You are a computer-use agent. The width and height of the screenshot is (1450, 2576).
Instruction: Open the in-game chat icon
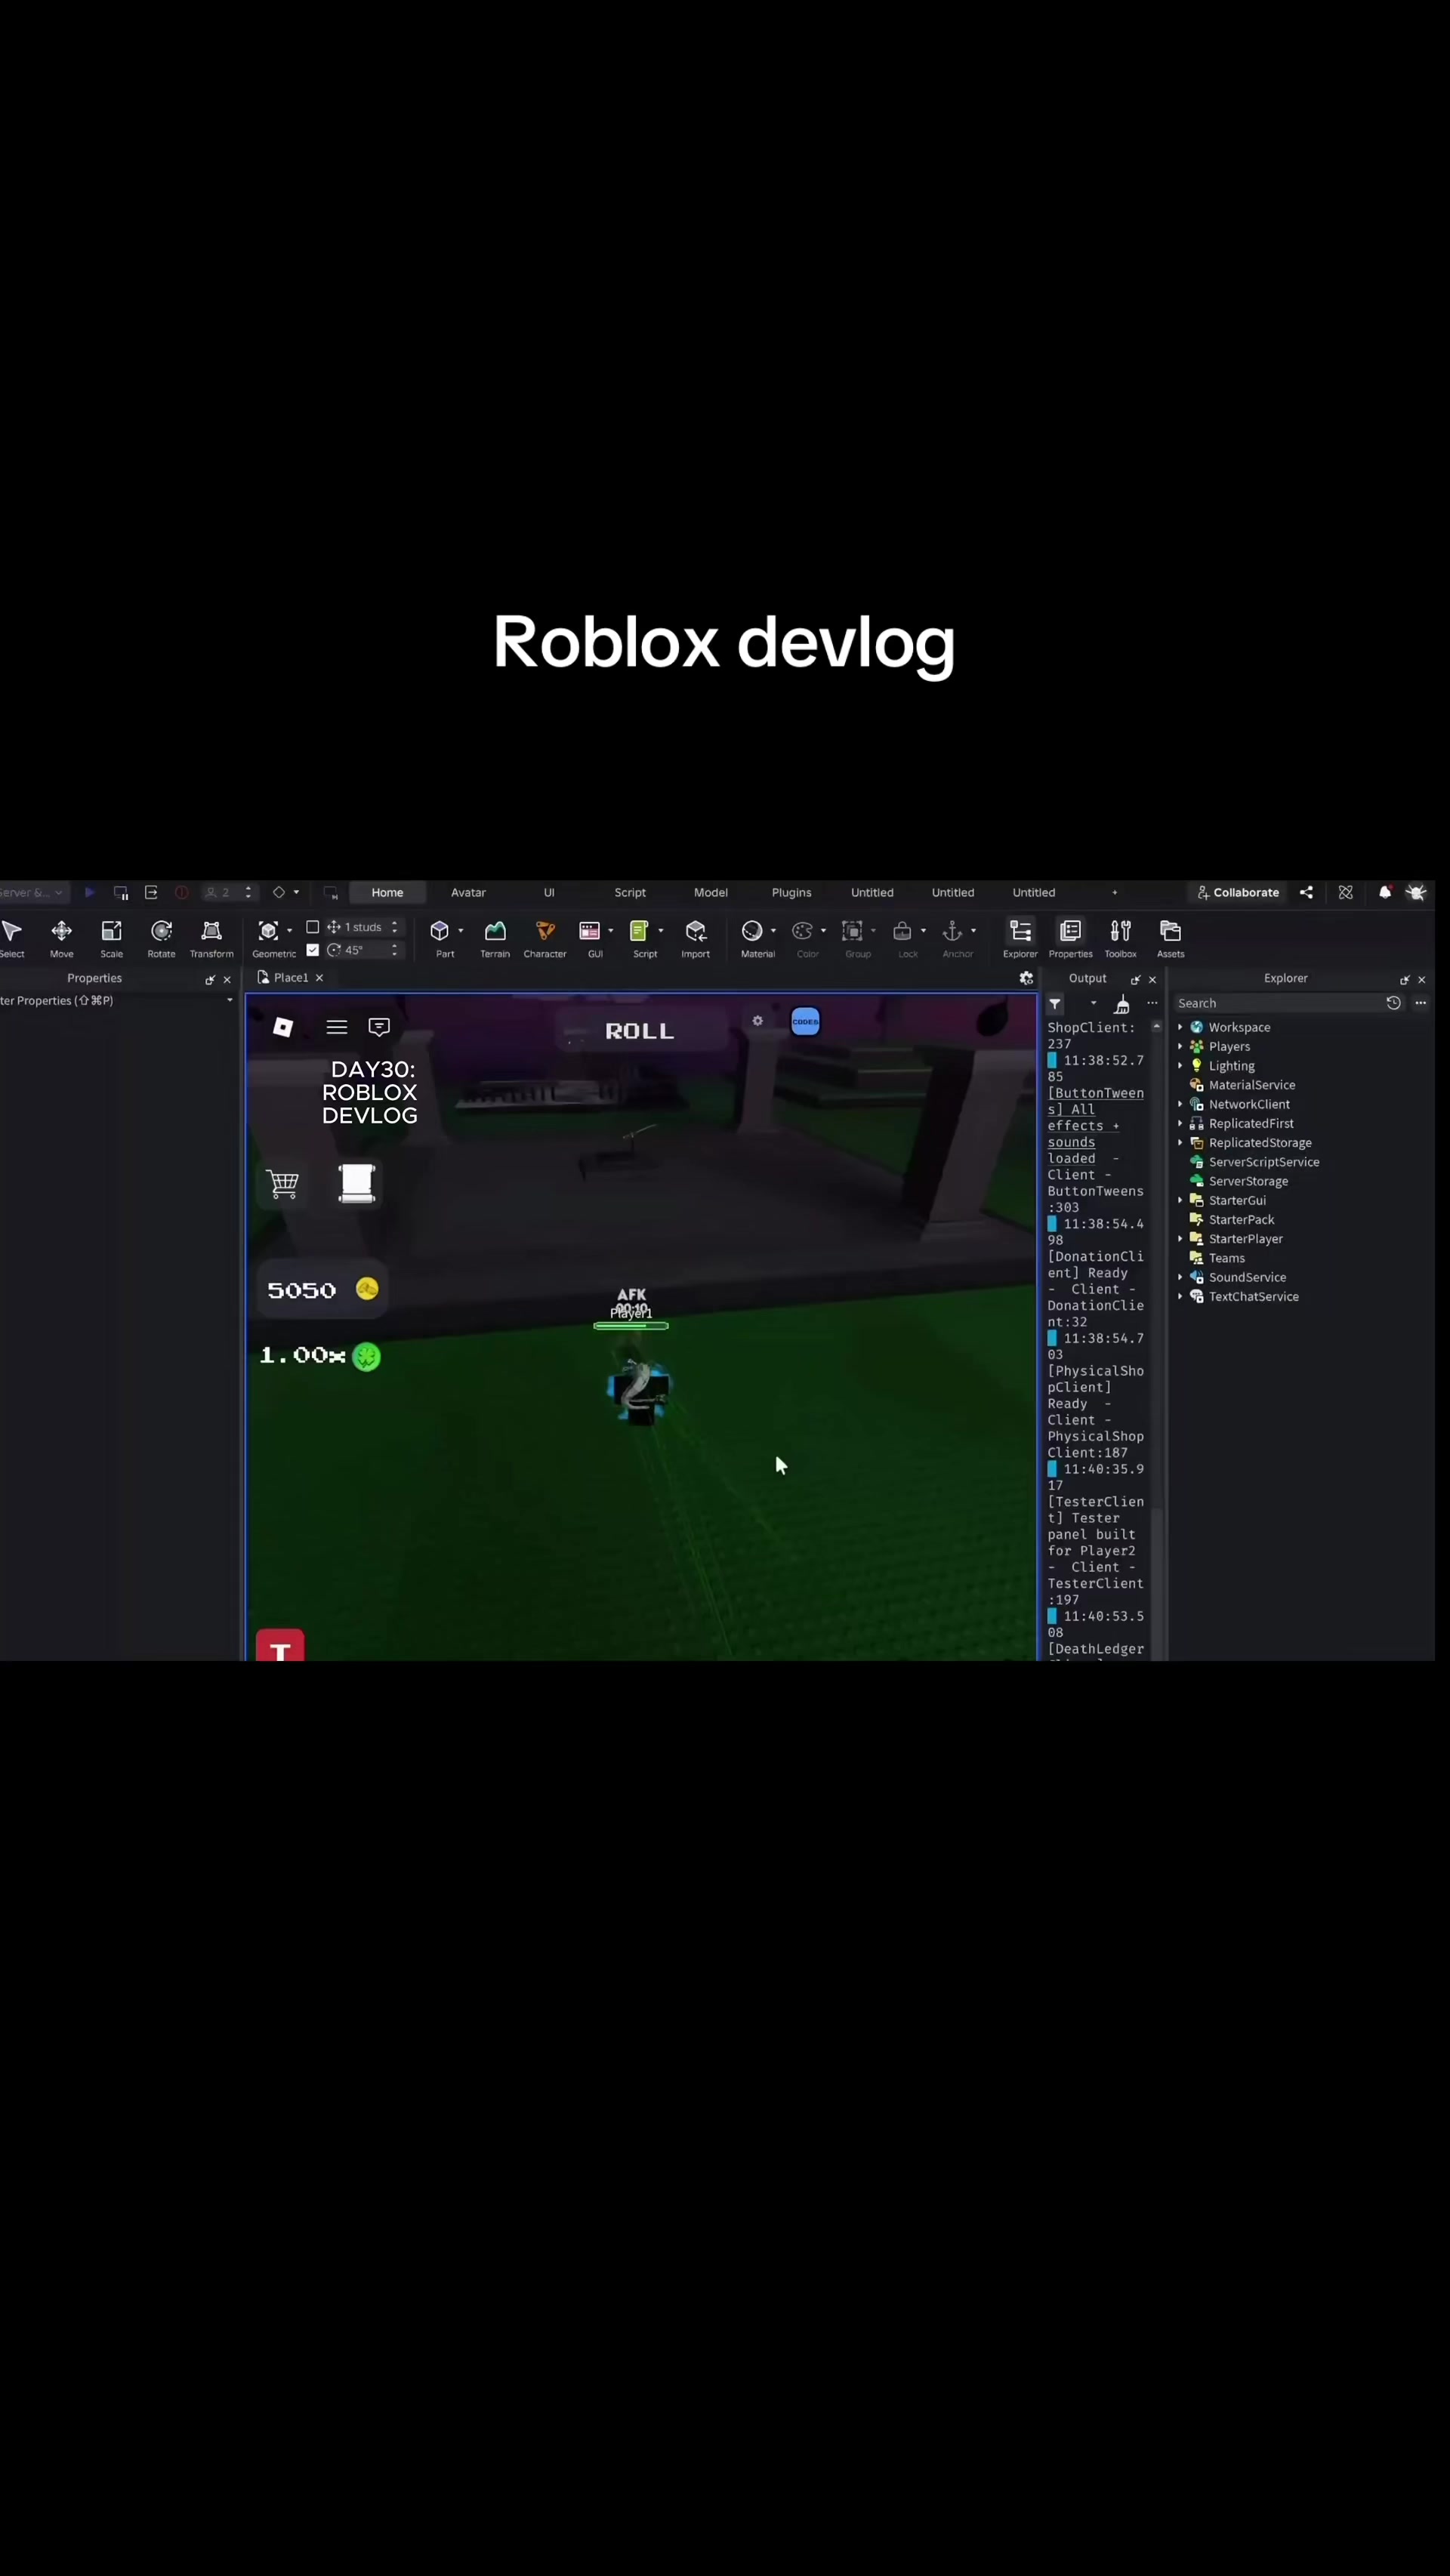tap(379, 1027)
